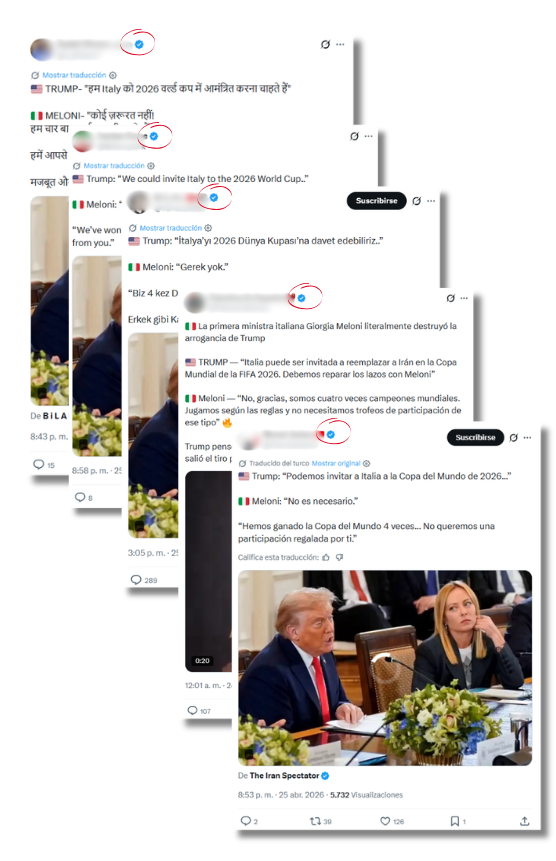Share the bottom tweet via share icon

pos(524,821)
